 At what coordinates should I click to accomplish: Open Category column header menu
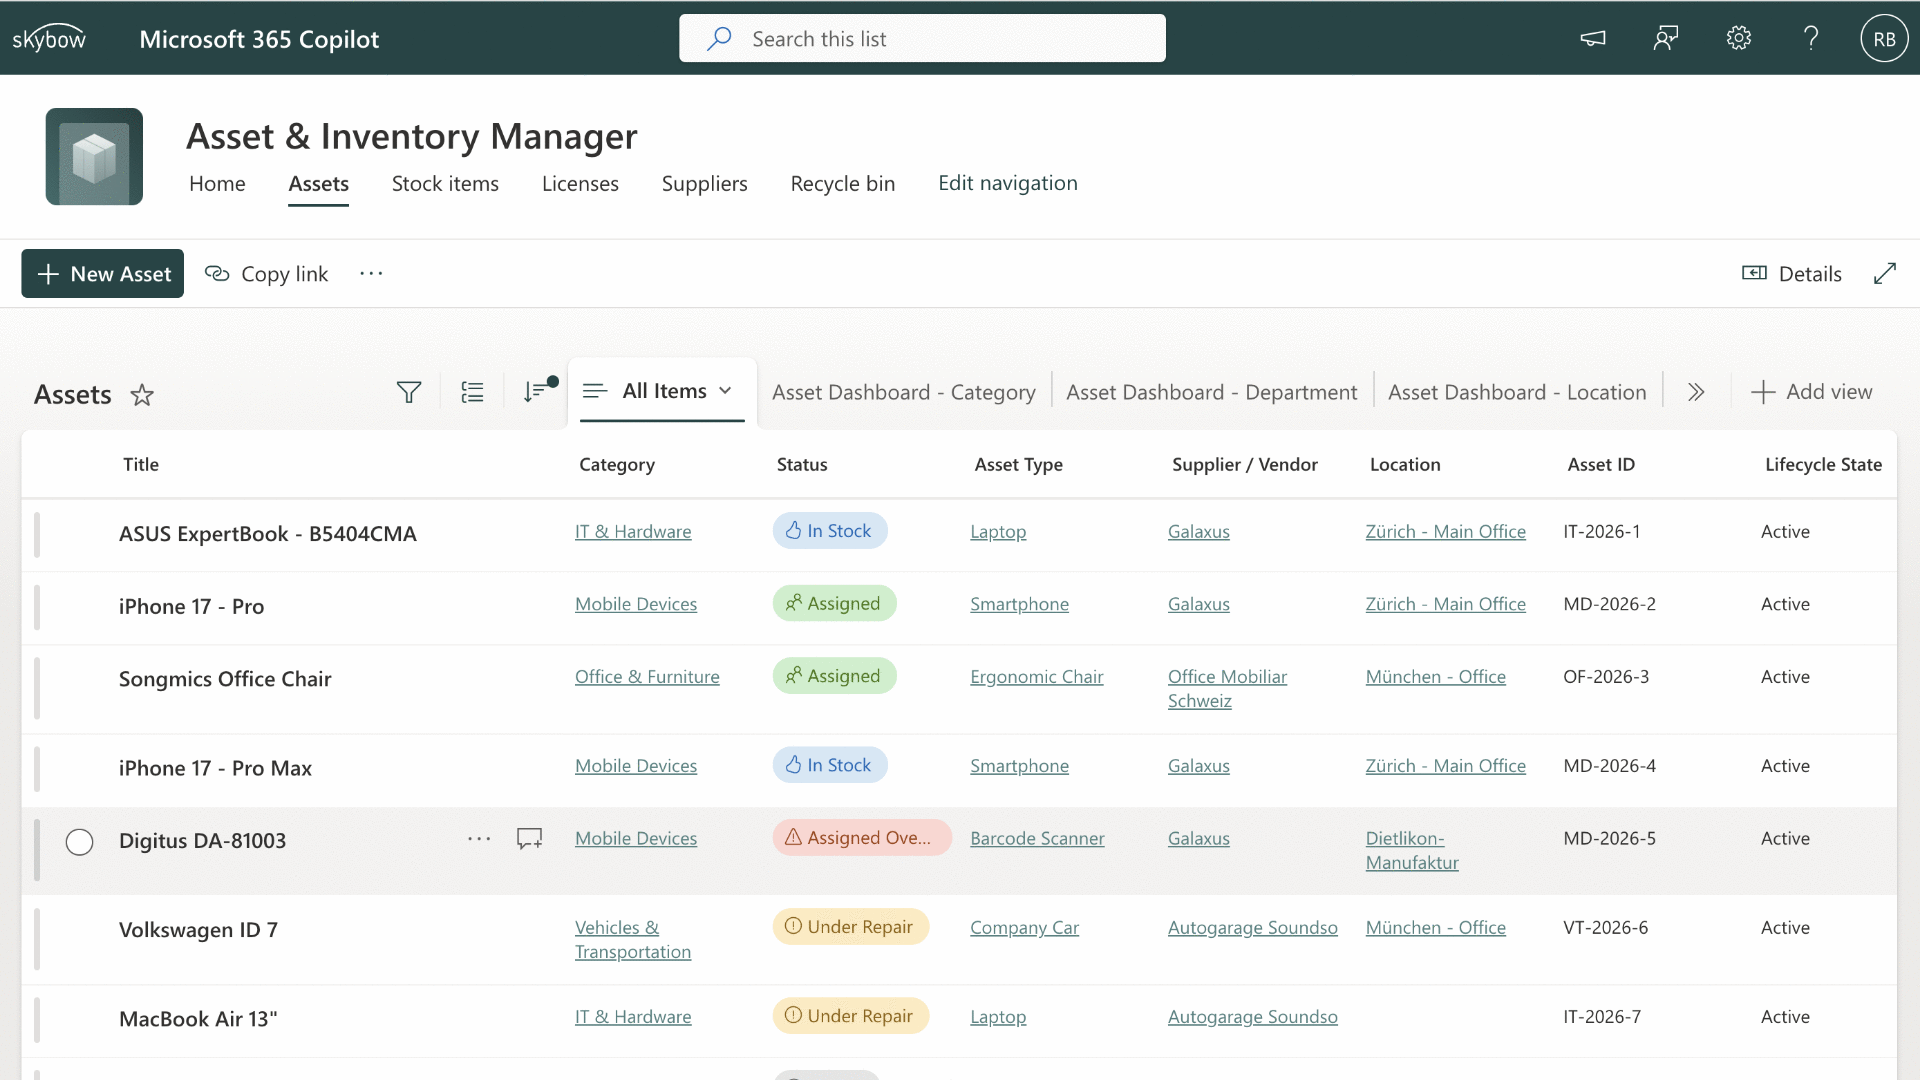[617, 464]
